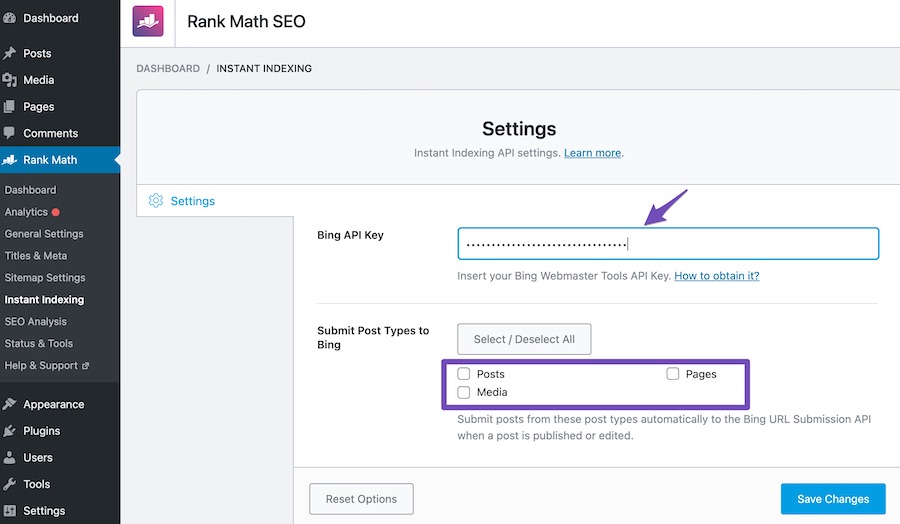Click the Rank Math sidebar icon
Image resolution: width=900 pixels, height=524 pixels.
pyautogui.click(x=9, y=160)
